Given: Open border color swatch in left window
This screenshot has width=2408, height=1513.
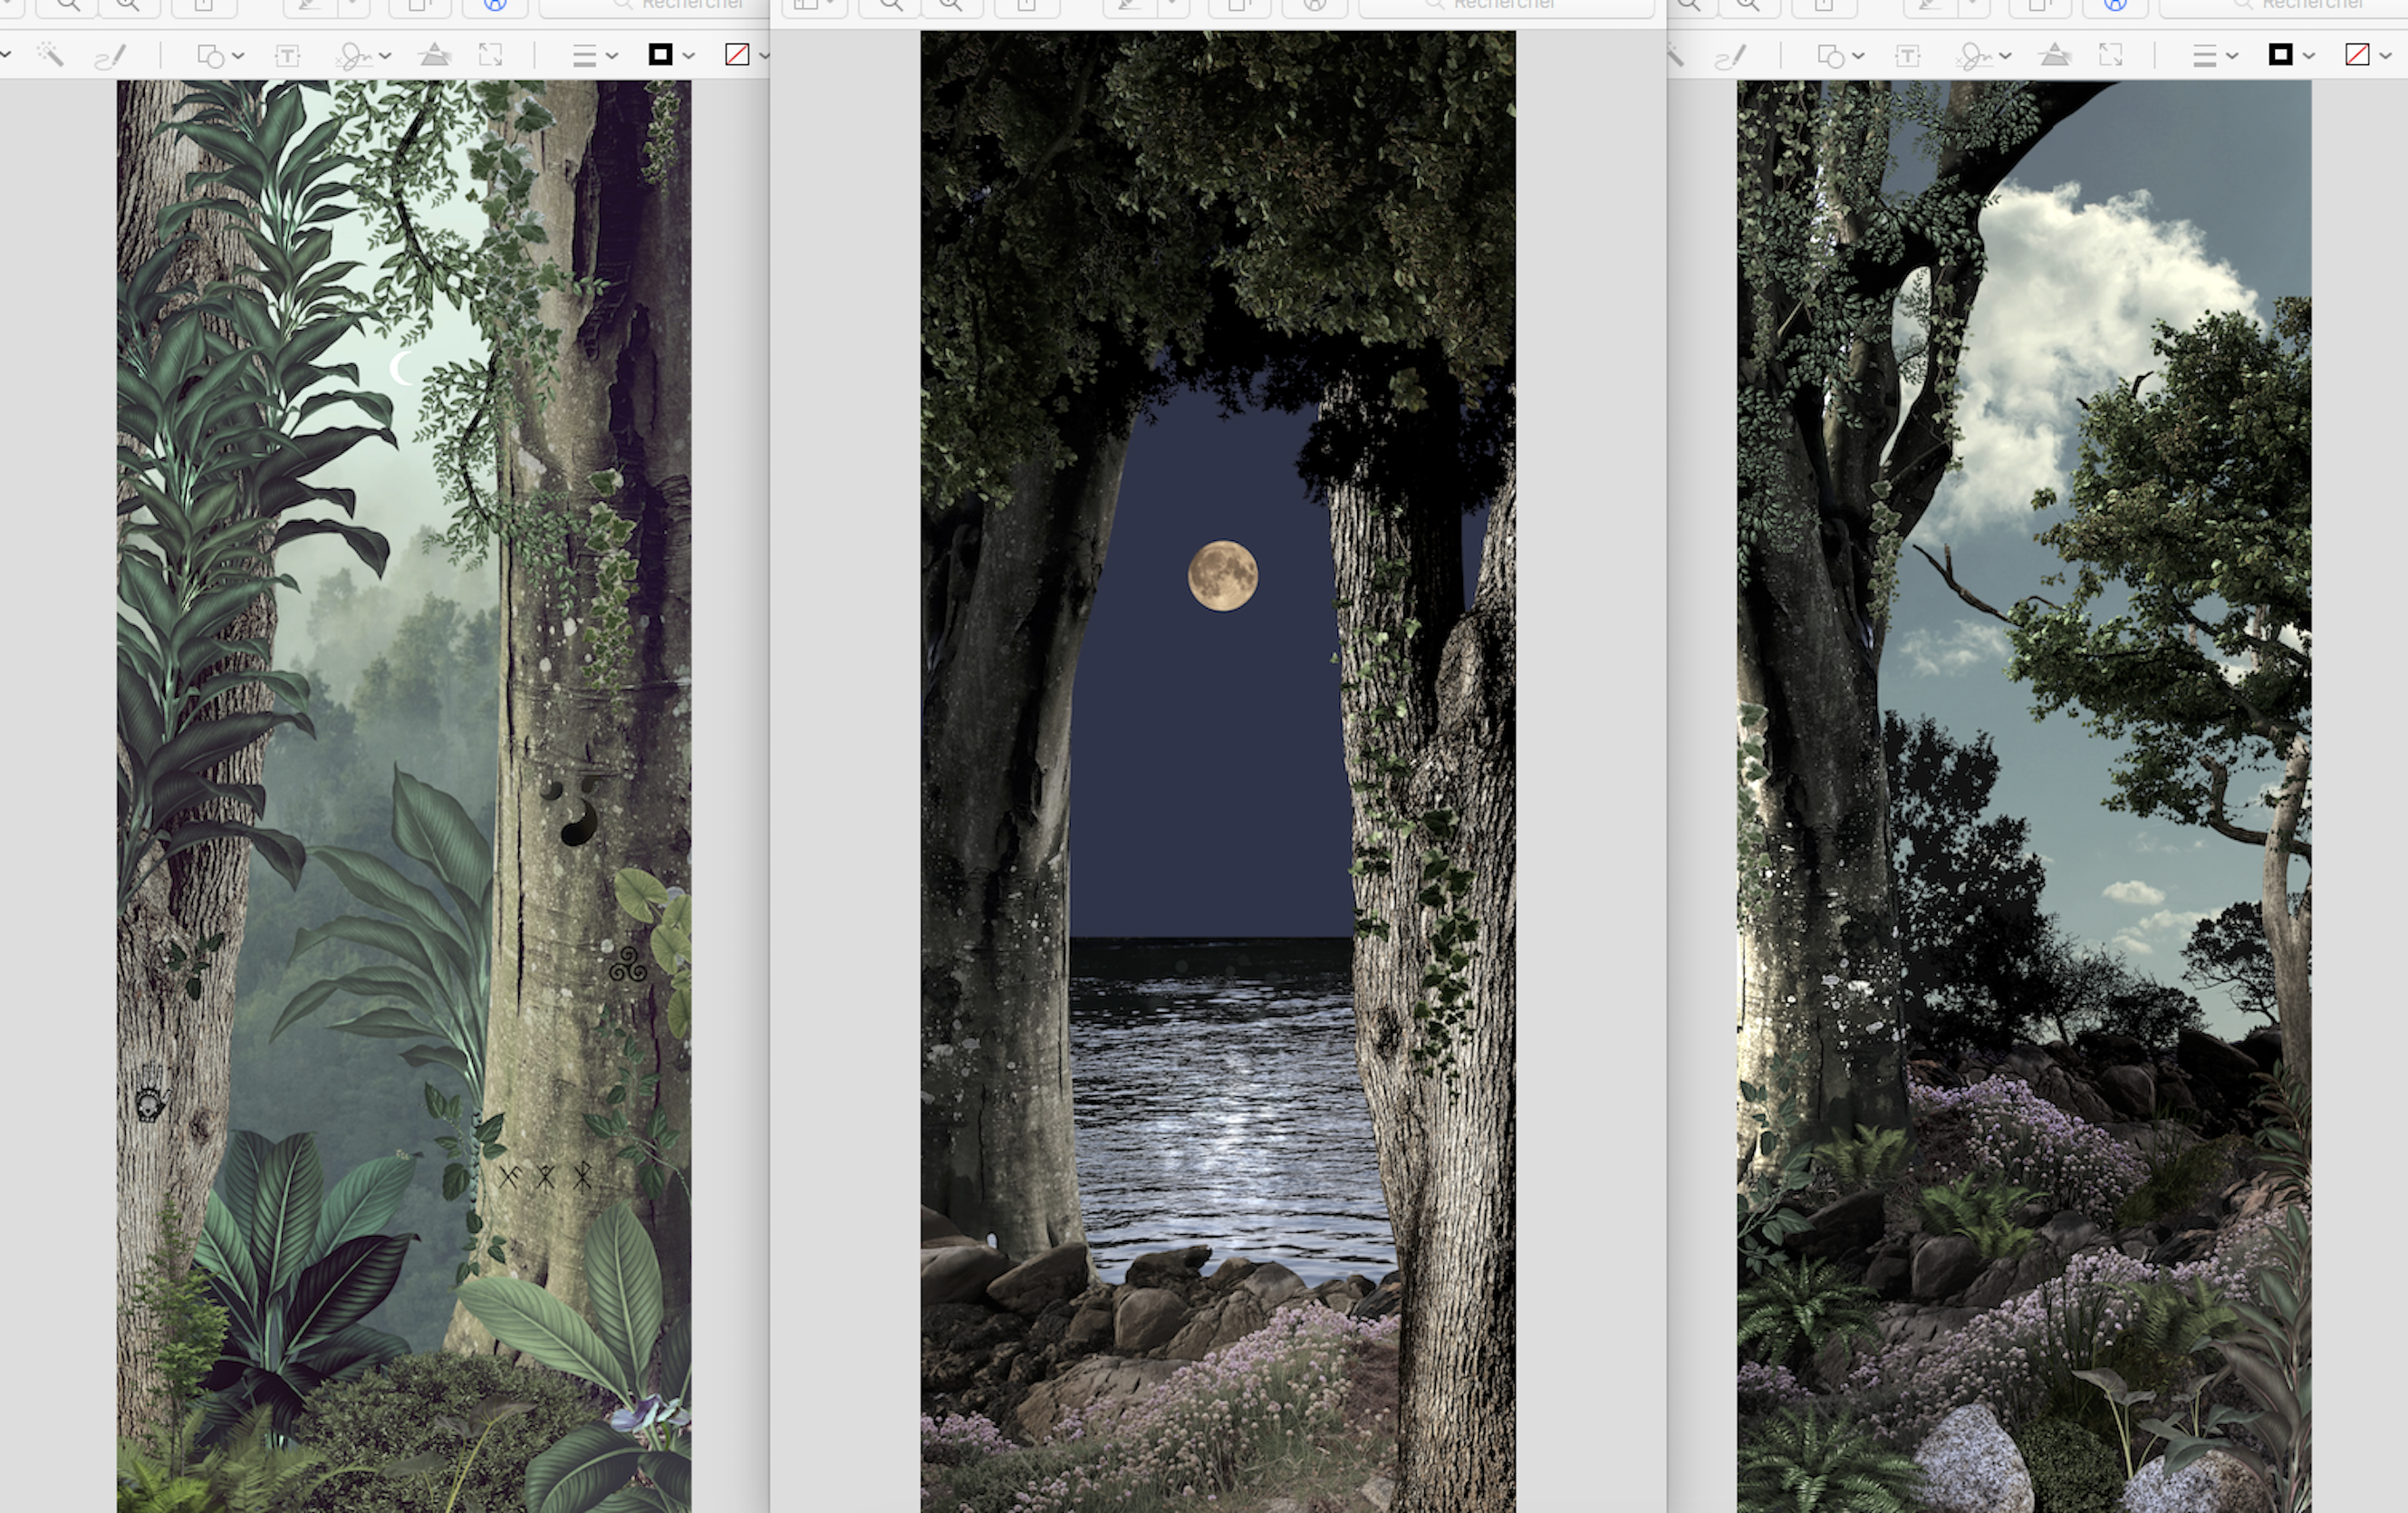Looking at the screenshot, I should pos(661,54).
